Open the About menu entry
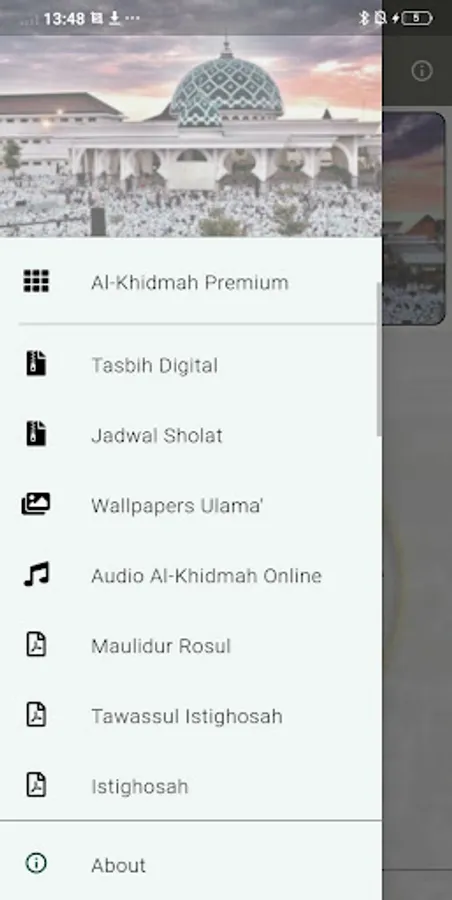 (x=191, y=864)
